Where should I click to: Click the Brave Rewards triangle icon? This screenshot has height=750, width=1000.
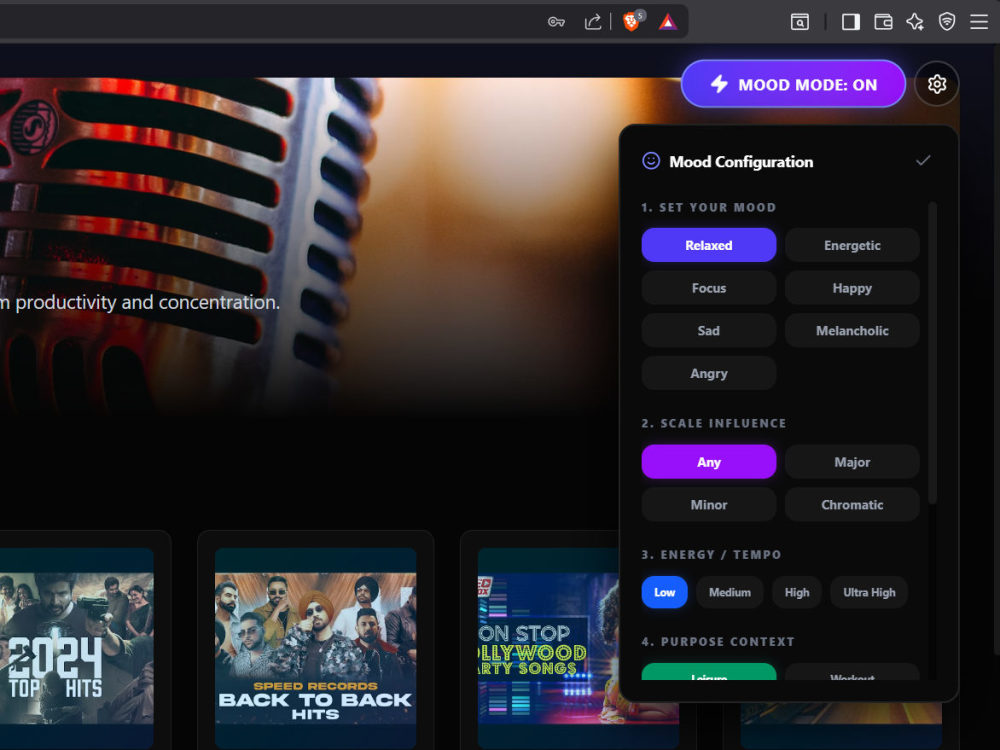point(667,22)
